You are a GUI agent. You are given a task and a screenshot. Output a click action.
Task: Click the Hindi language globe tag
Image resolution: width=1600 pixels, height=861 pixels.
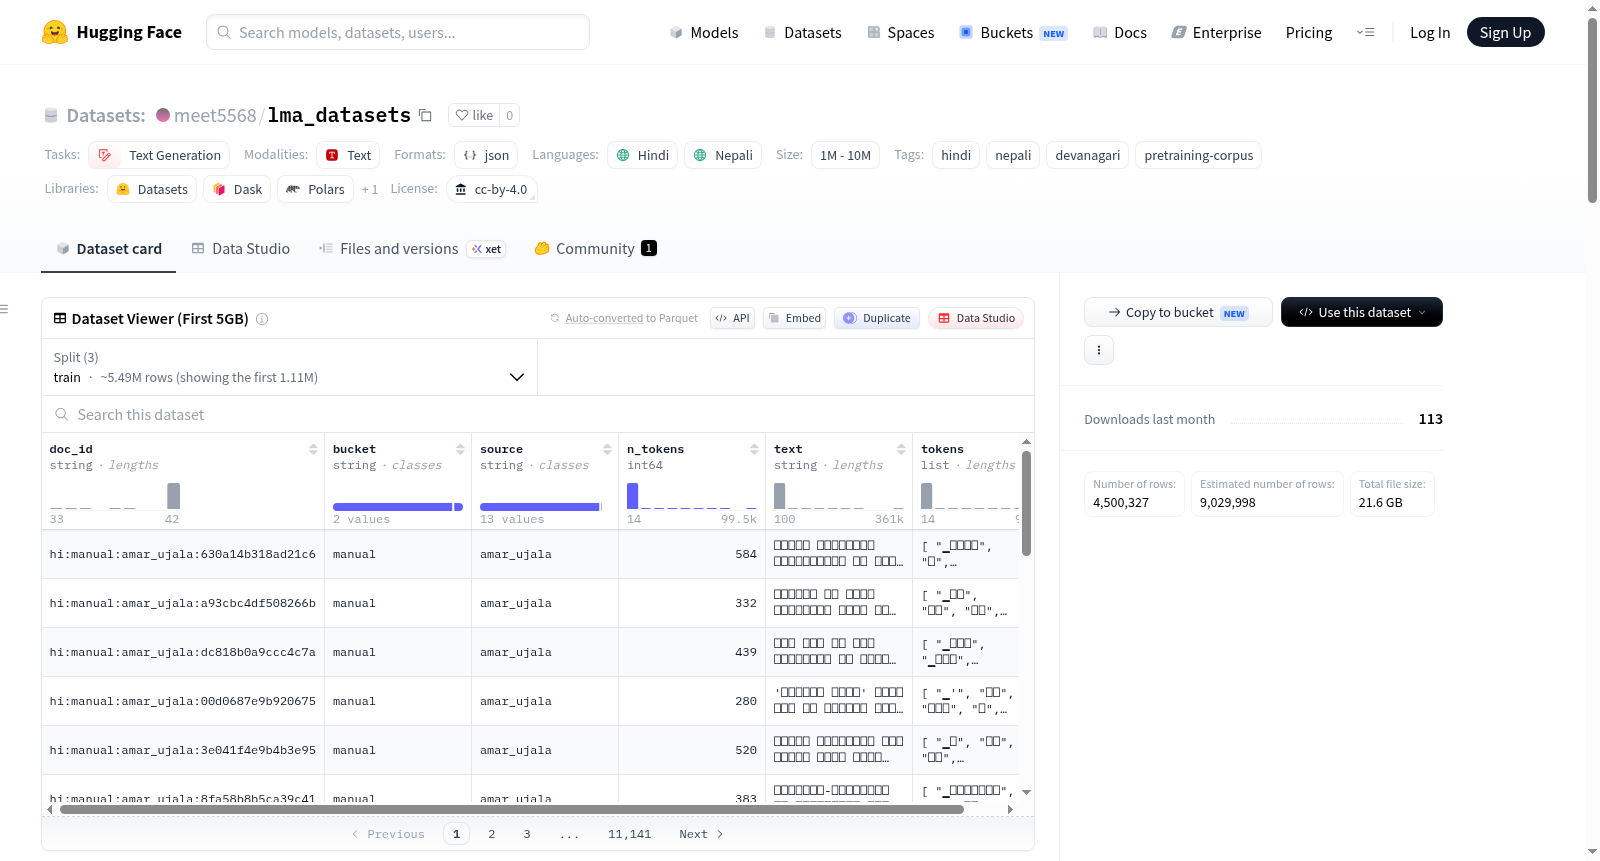(x=642, y=155)
